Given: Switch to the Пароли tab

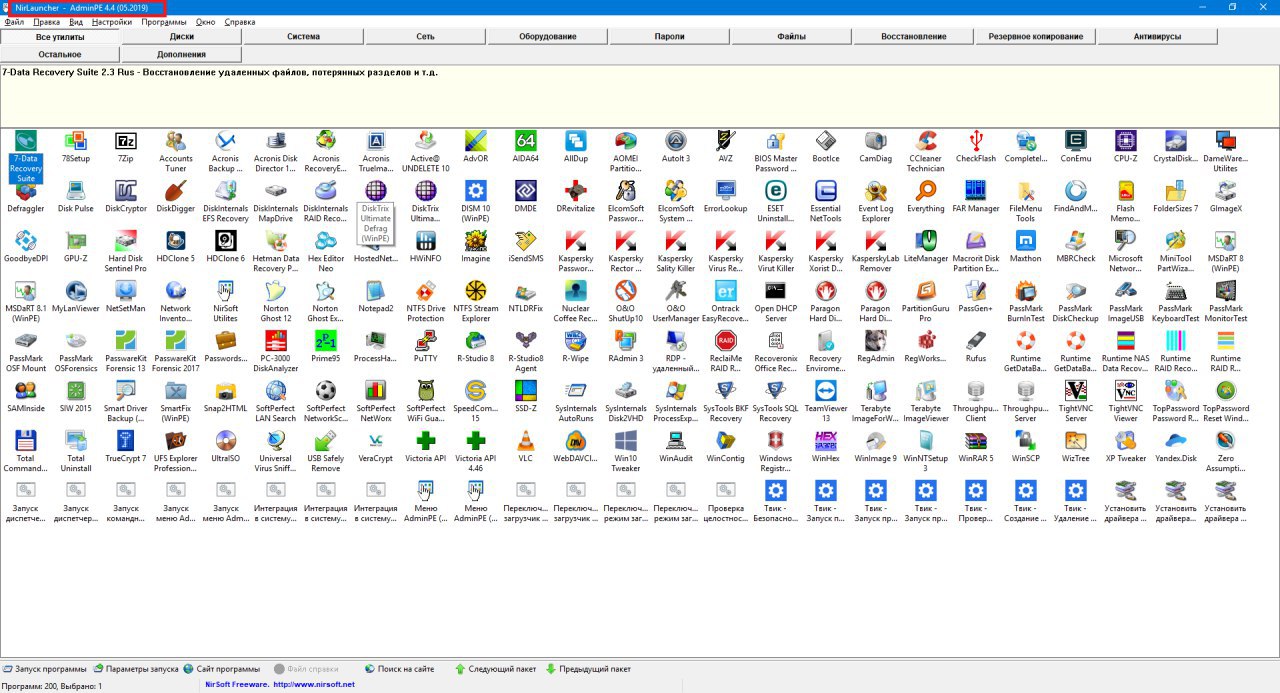Looking at the screenshot, I should (x=670, y=37).
